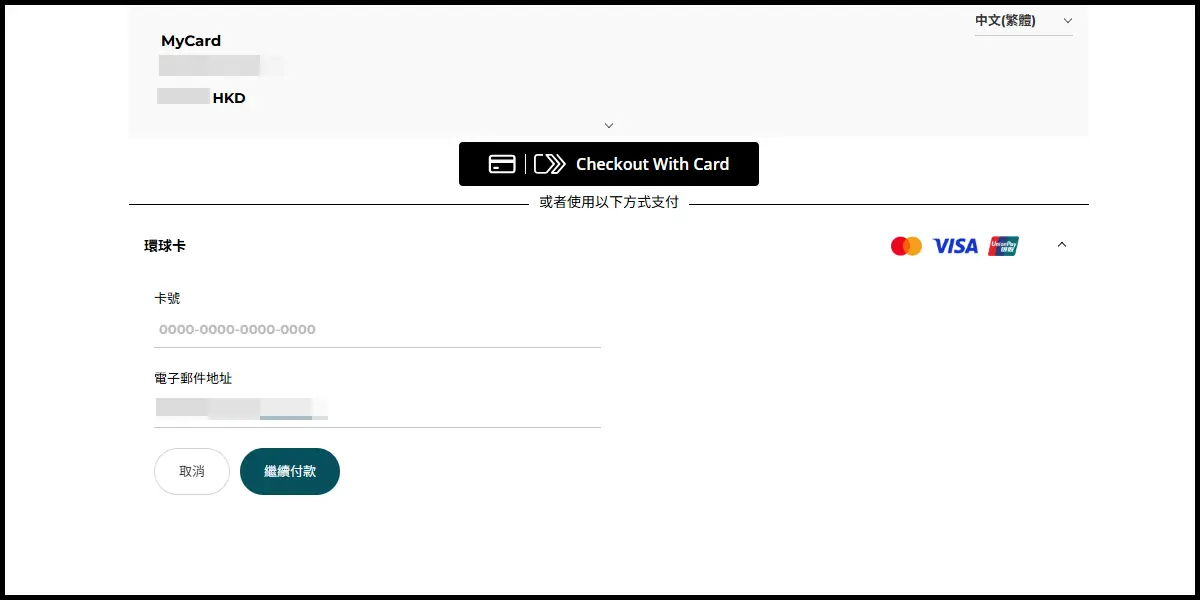Click the Checkout With Card button
1200x600 pixels.
point(609,164)
